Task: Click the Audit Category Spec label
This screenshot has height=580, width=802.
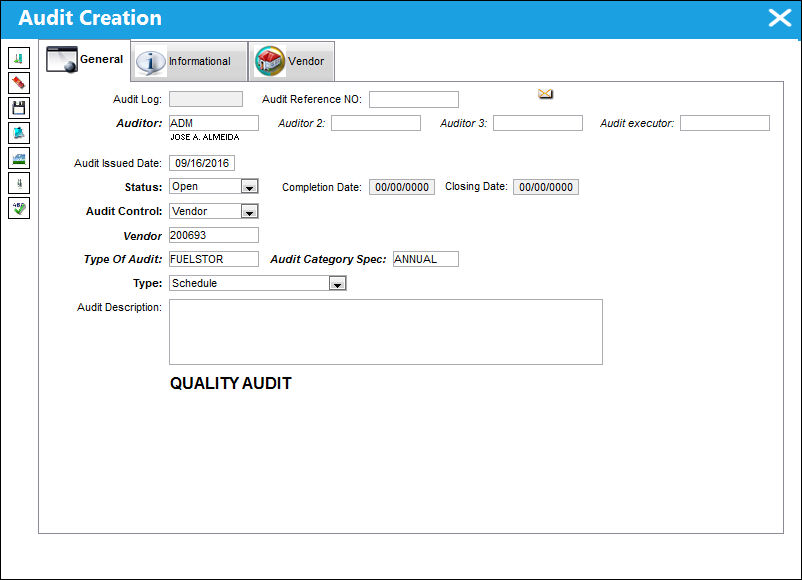Action: tap(328, 259)
